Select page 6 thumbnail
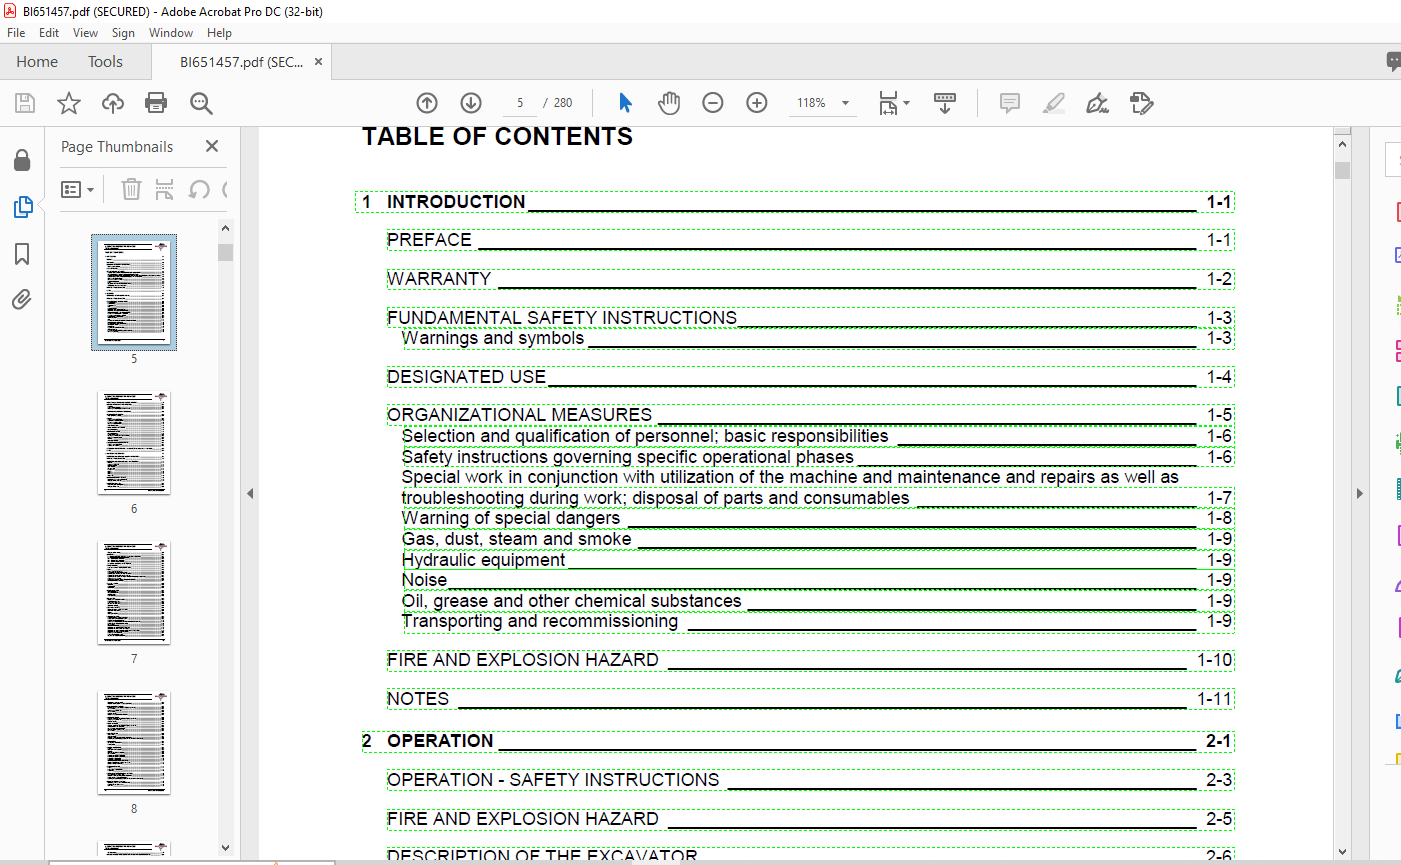This screenshot has width=1401, height=865. coord(134,443)
